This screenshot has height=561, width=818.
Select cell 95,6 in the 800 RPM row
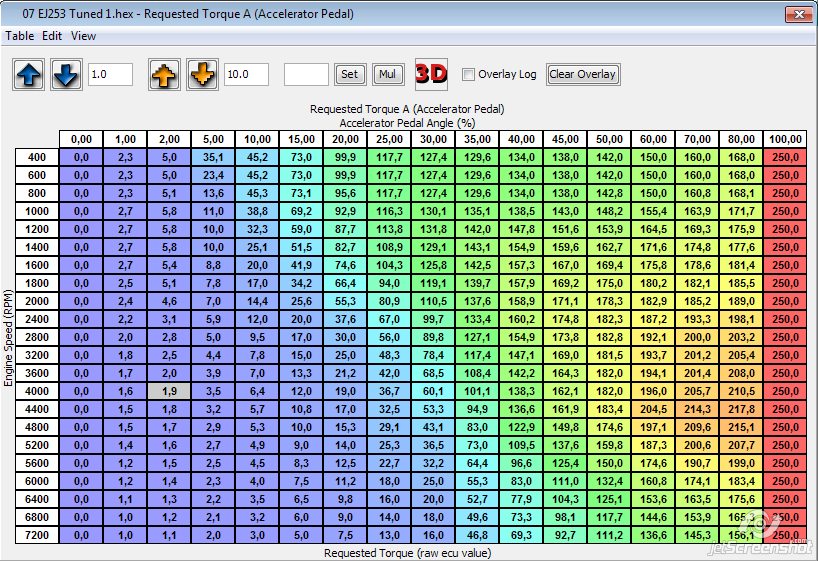pos(345,193)
